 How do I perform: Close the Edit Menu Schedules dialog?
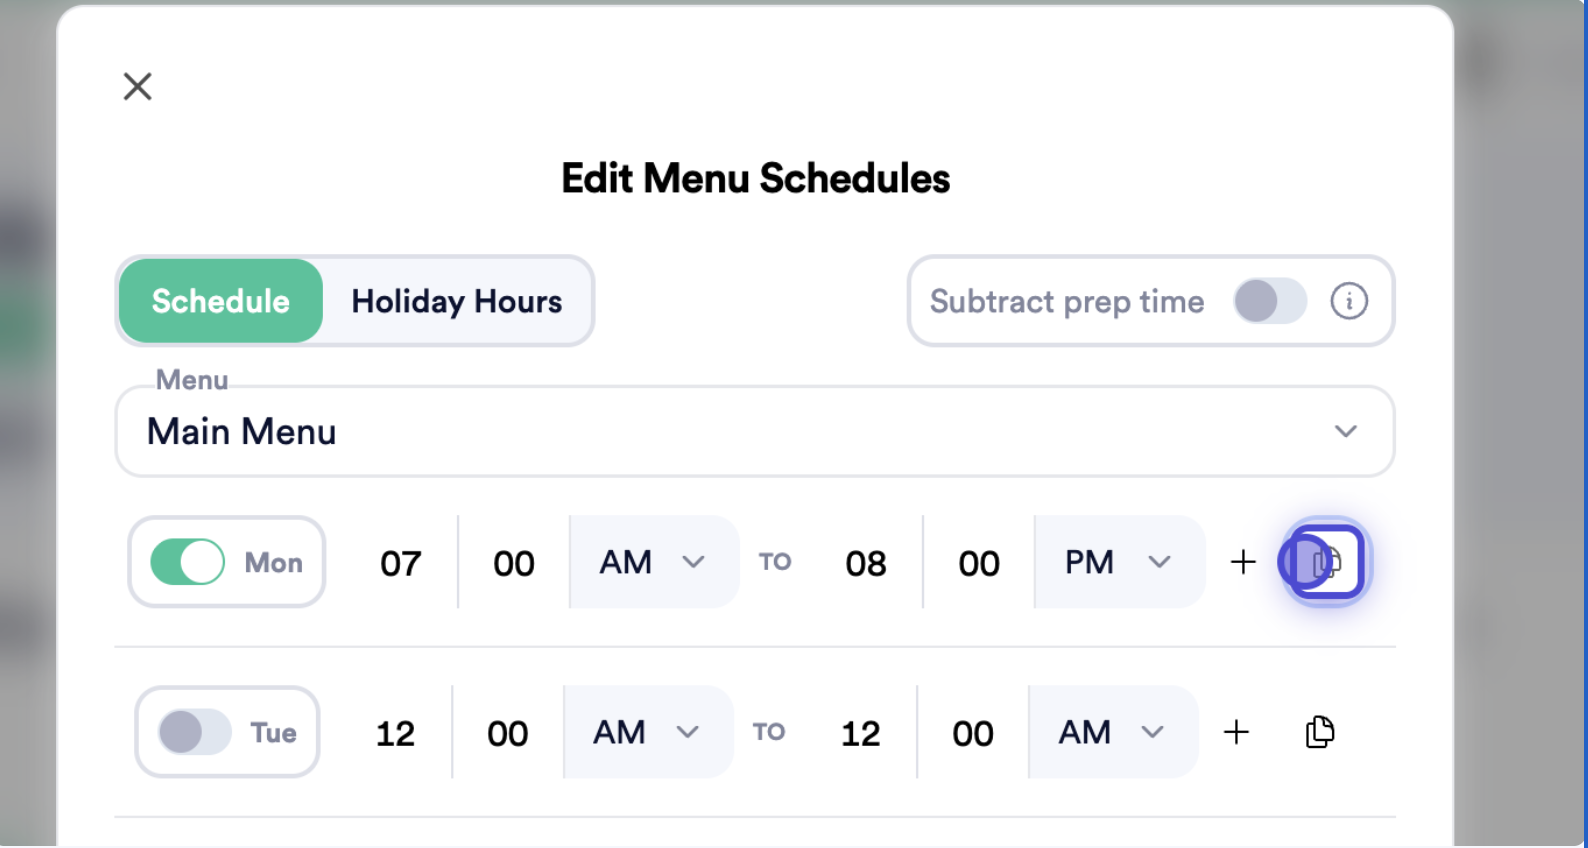click(x=137, y=86)
